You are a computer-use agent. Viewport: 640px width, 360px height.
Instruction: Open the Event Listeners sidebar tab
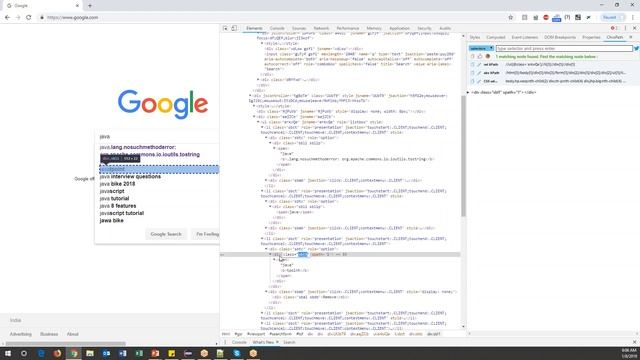[524, 37]
